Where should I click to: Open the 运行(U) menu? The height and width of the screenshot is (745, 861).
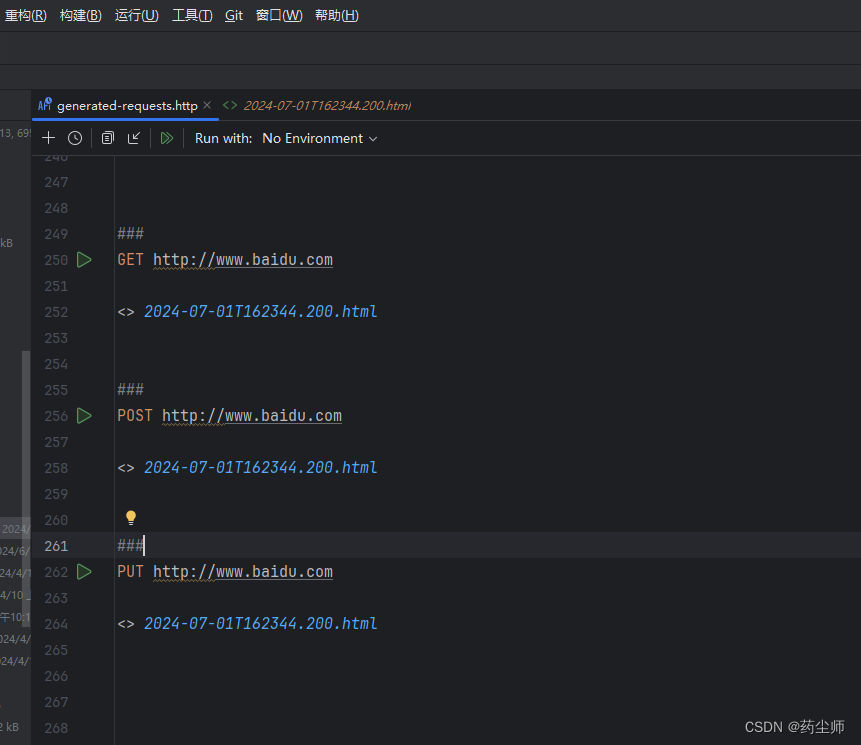click(136, 15)
